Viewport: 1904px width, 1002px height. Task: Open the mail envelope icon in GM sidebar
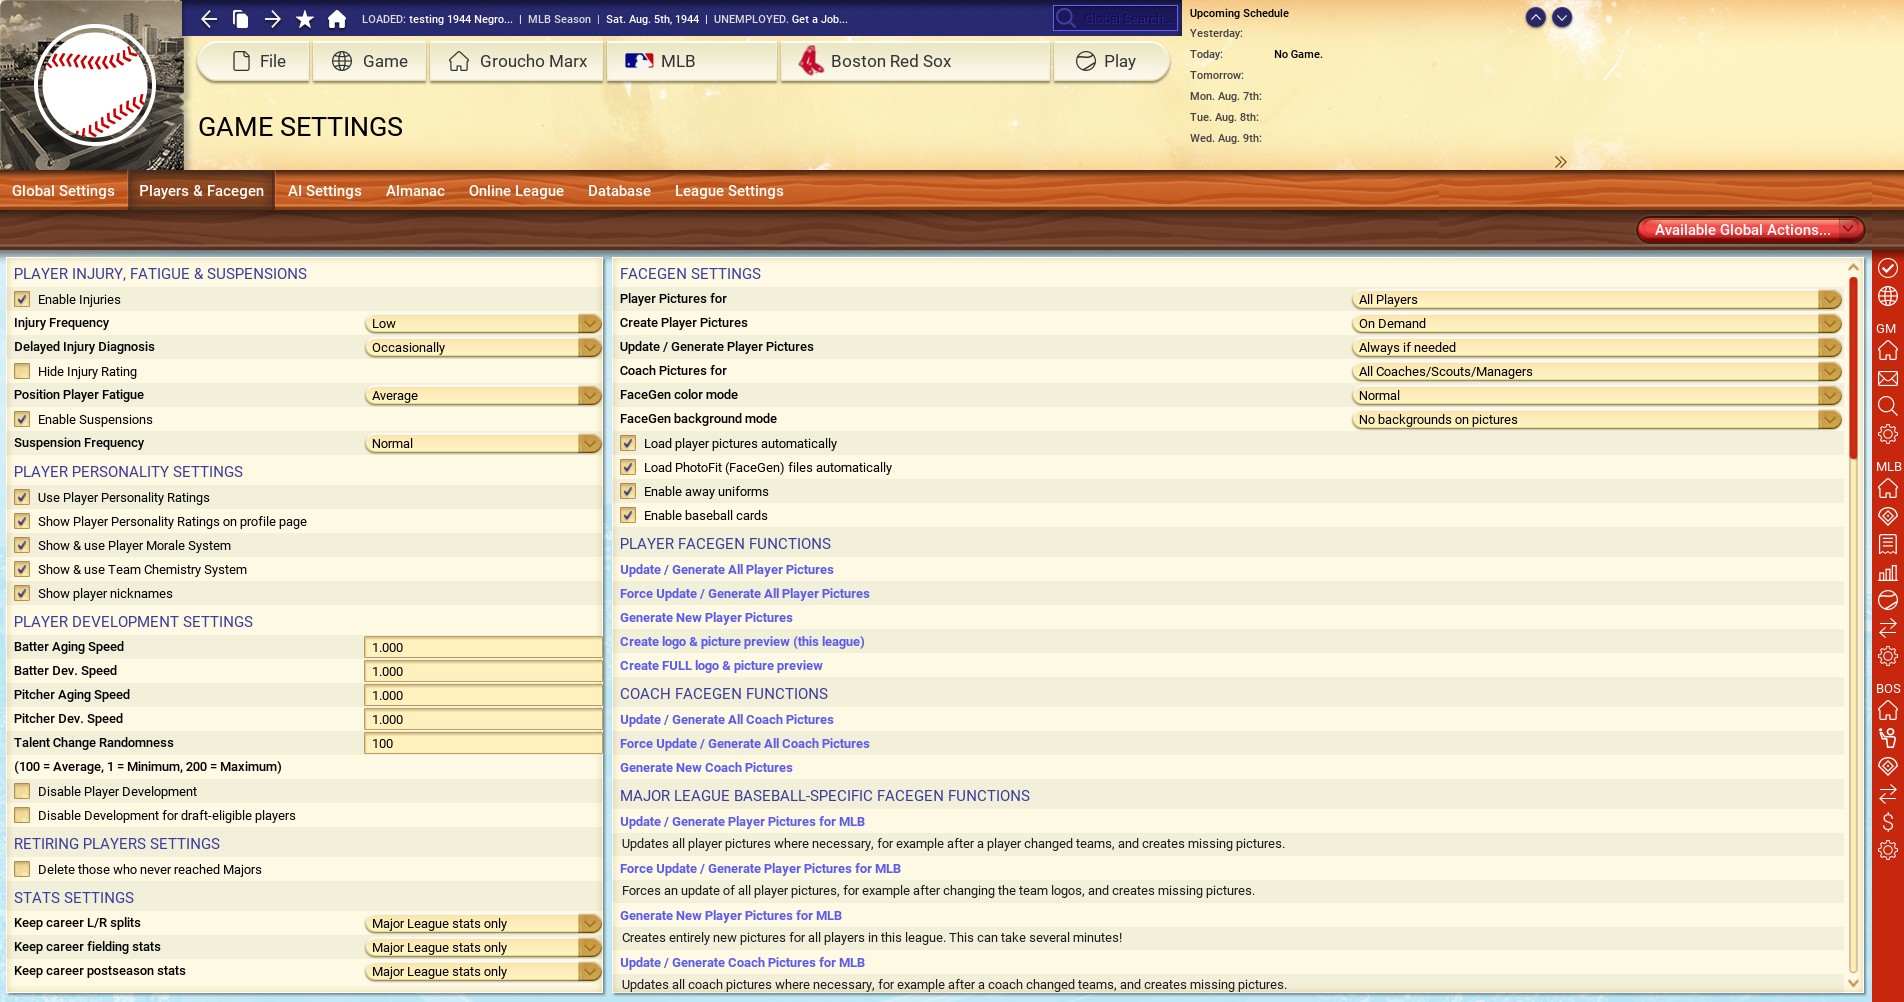coord(1887,379)
